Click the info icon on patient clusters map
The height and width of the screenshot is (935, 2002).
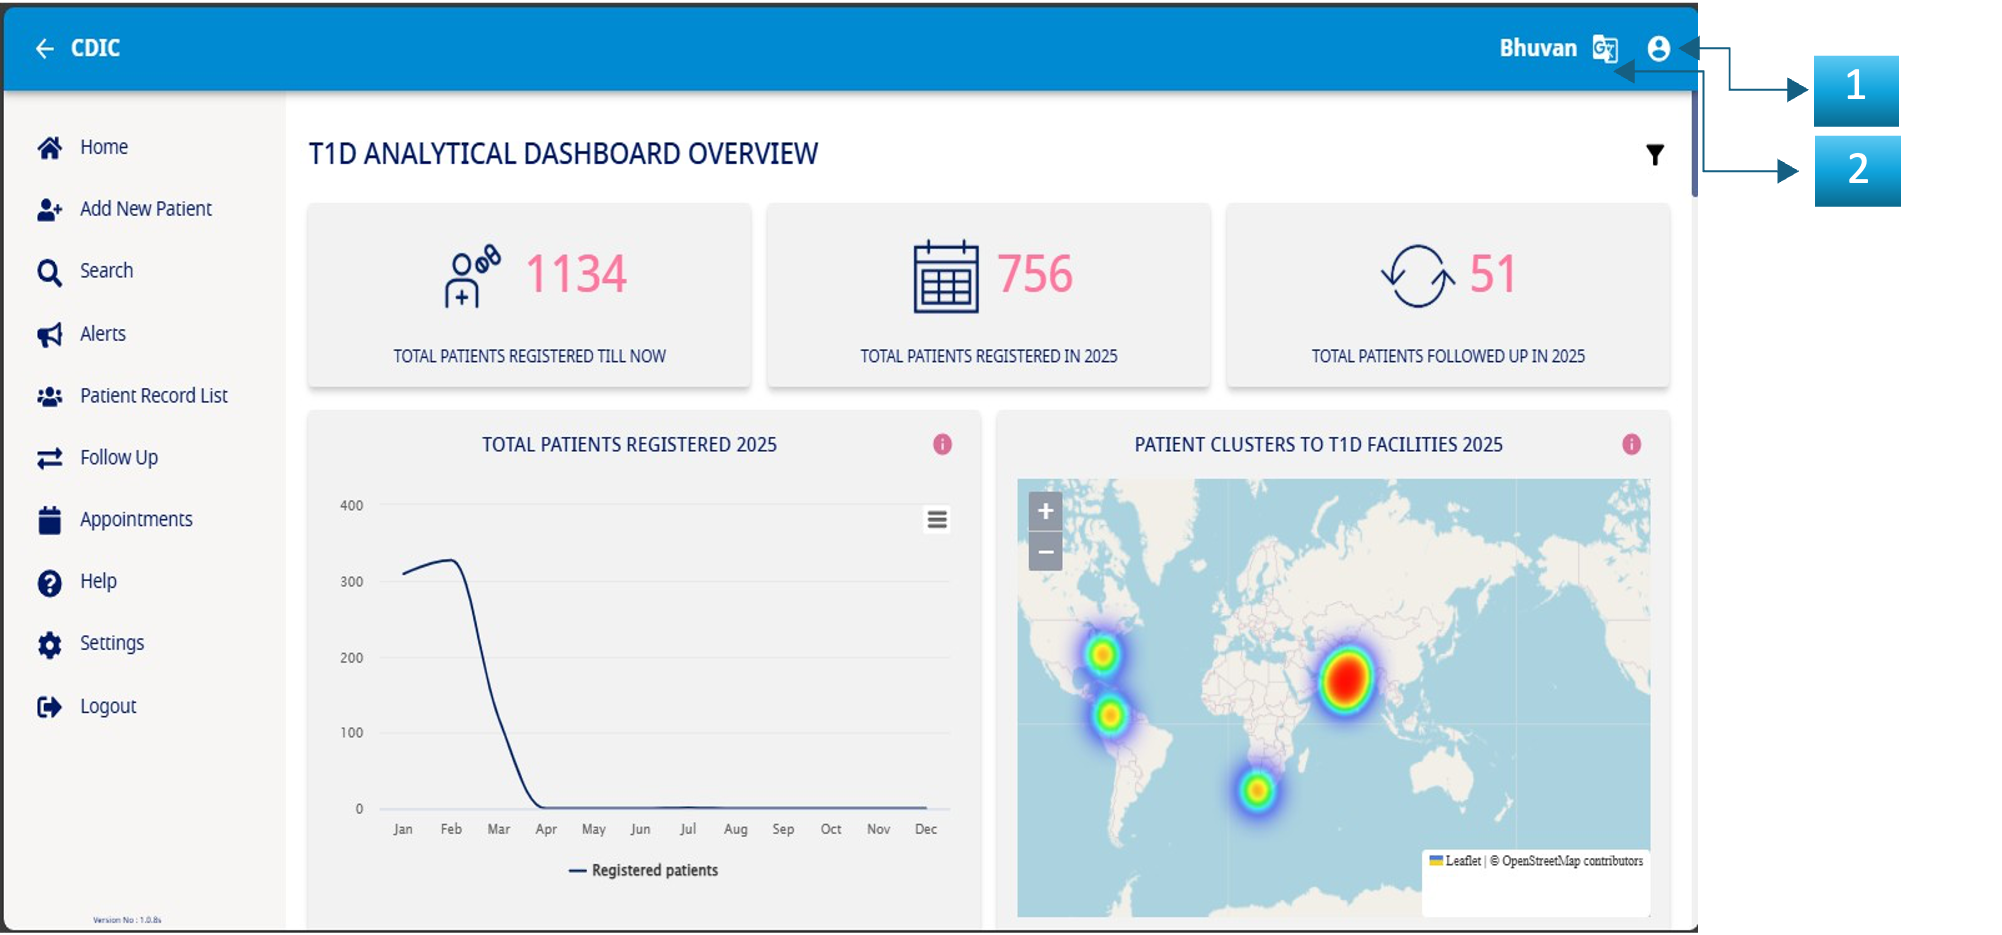coord(1631,443)
